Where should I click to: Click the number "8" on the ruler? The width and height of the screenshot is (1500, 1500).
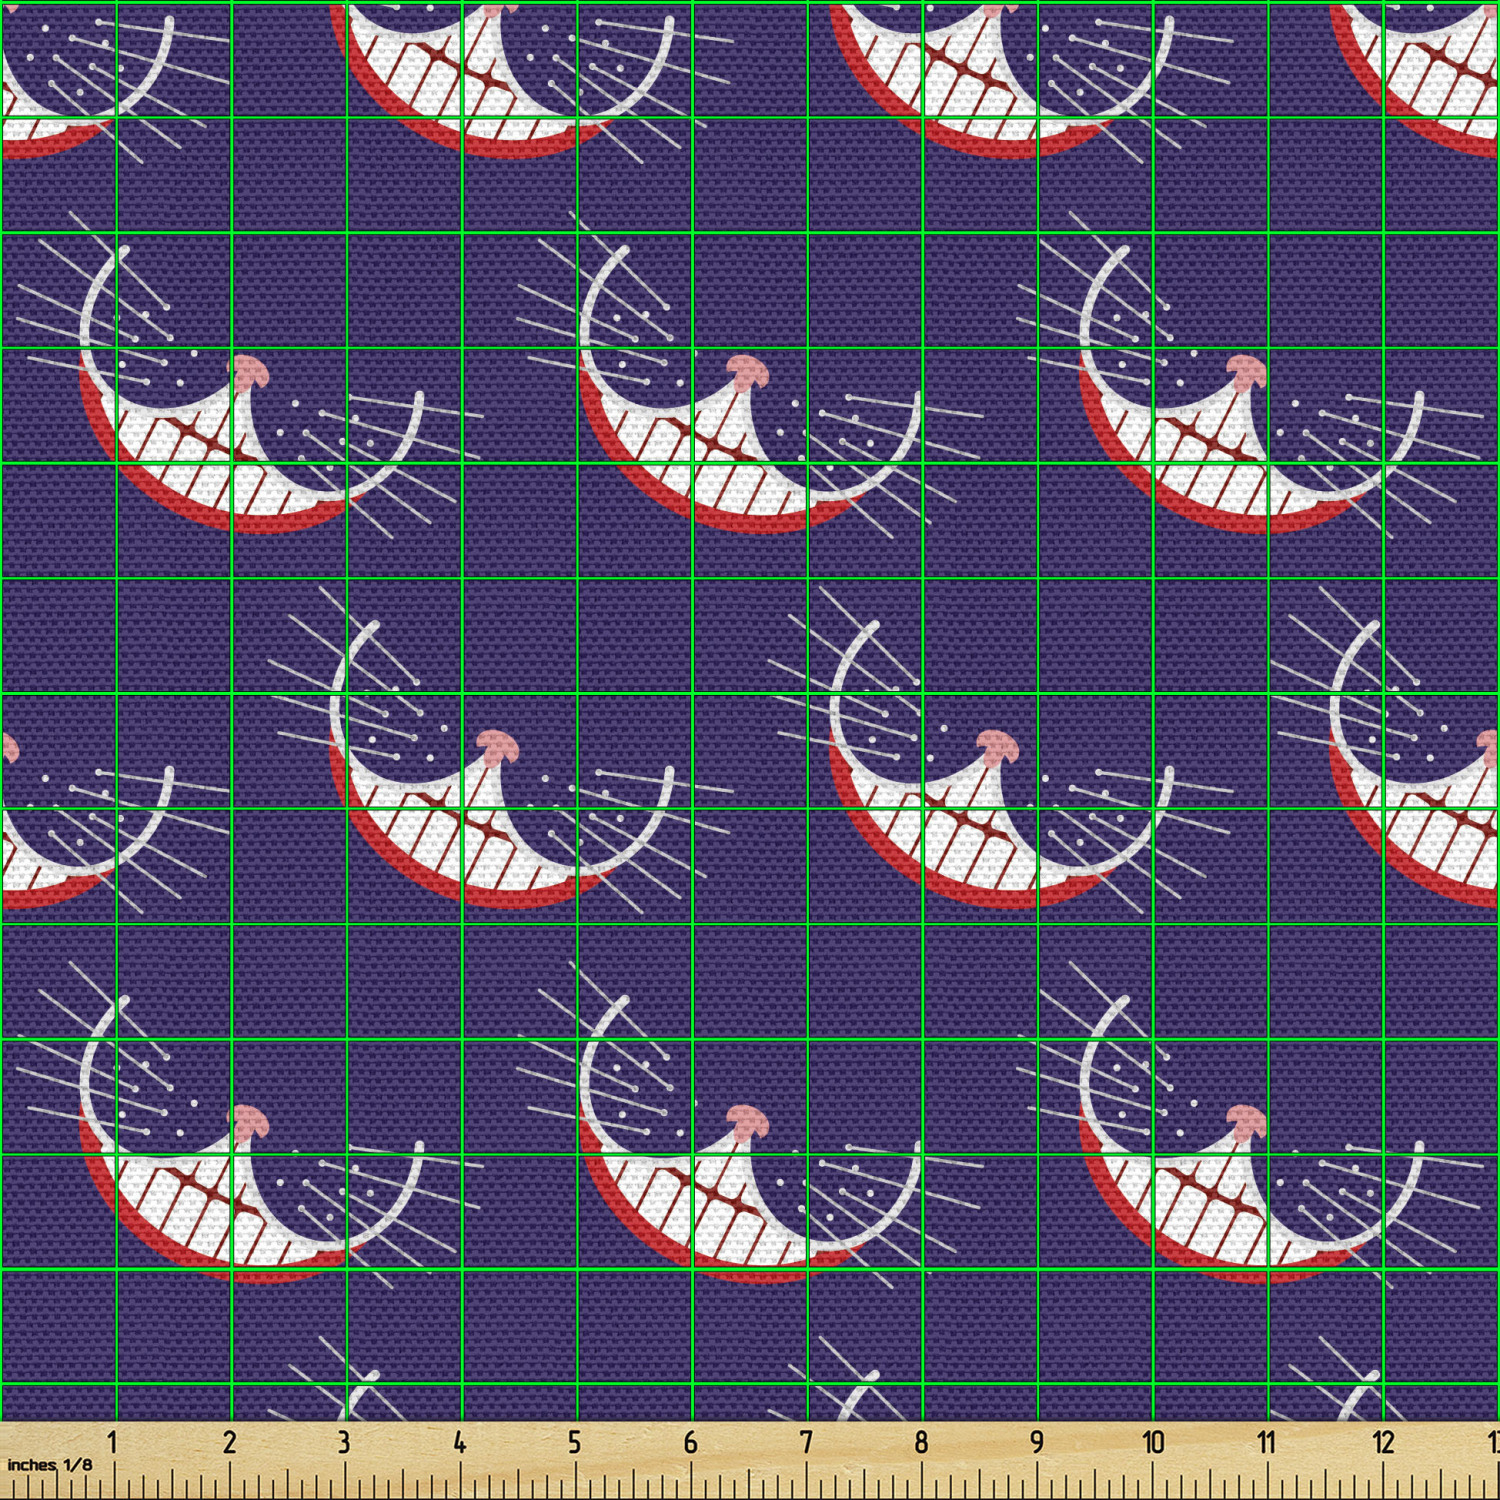pos(921,1442)
